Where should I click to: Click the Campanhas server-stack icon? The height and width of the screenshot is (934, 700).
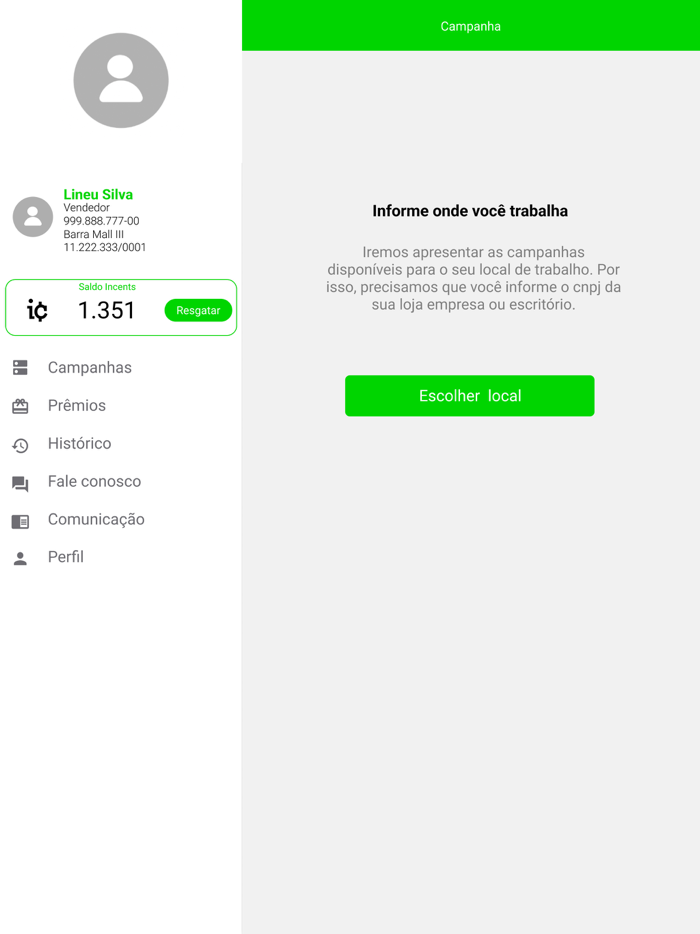point(20,368)
